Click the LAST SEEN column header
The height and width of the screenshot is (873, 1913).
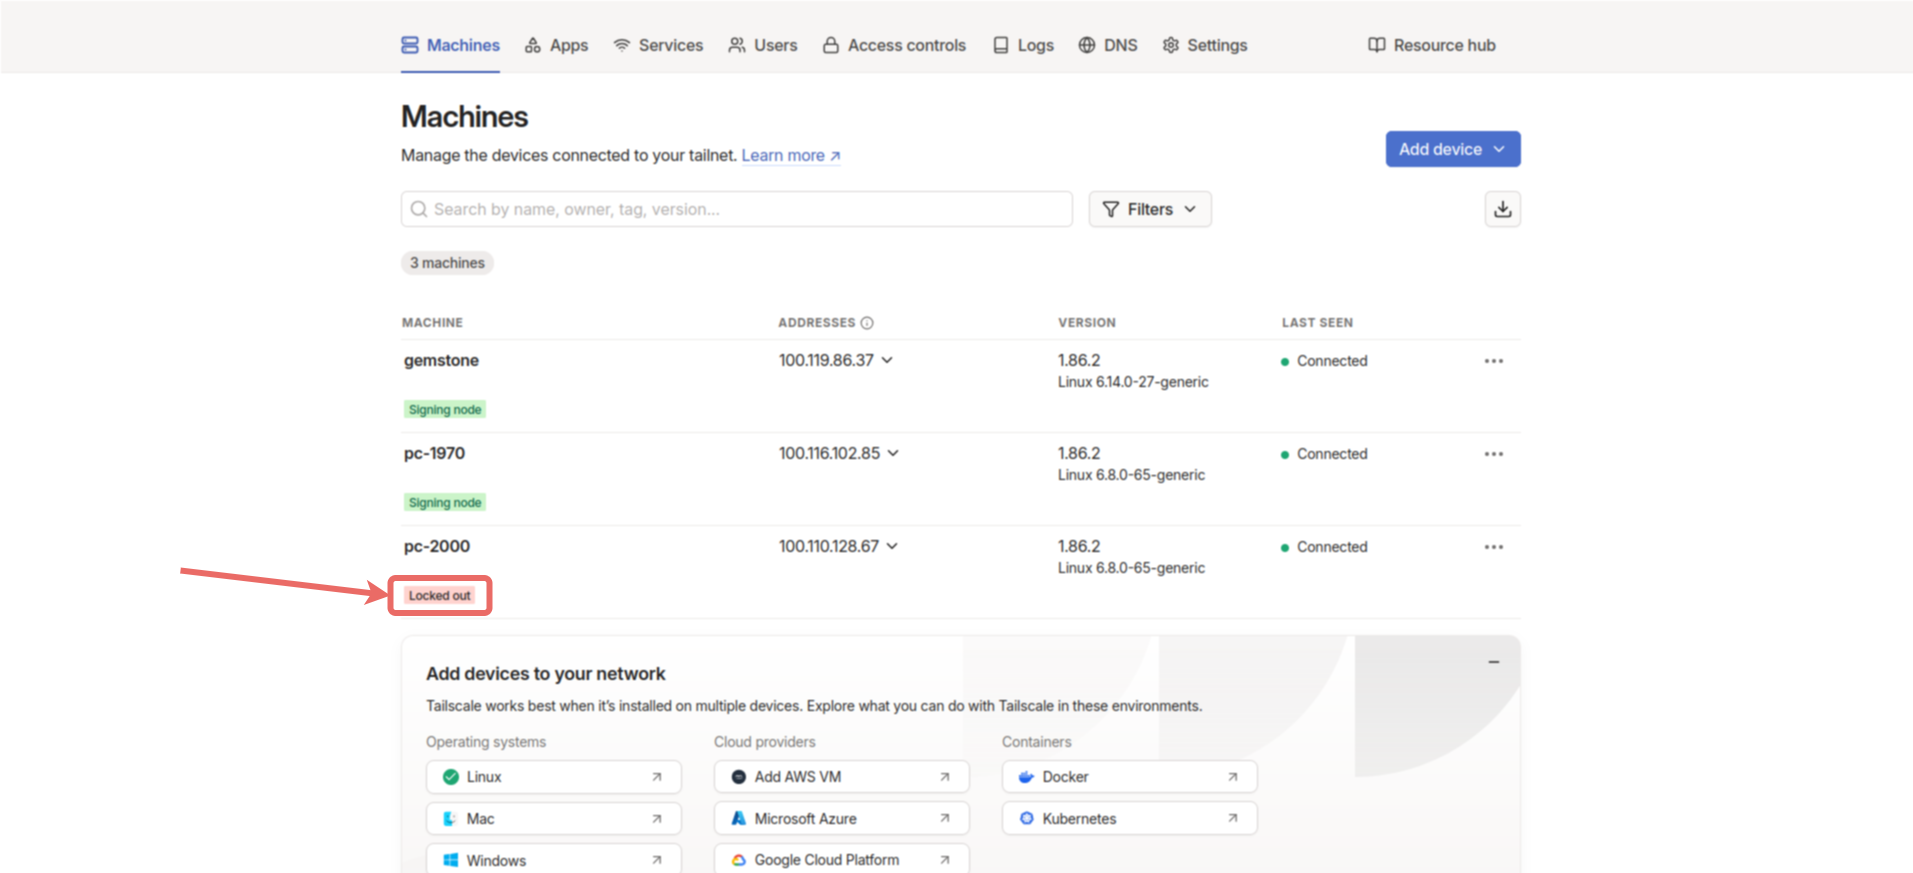click(x=1317, y=323)
